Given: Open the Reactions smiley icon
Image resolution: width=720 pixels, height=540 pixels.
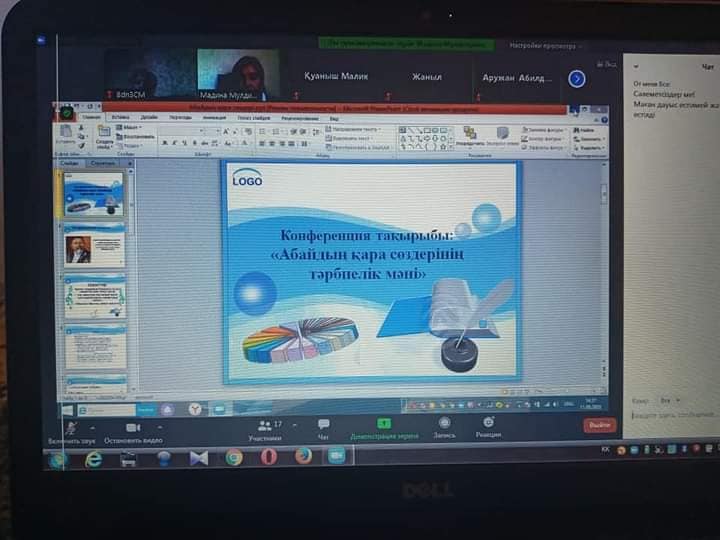Looking at the screenshot, I should pos(488,423).
